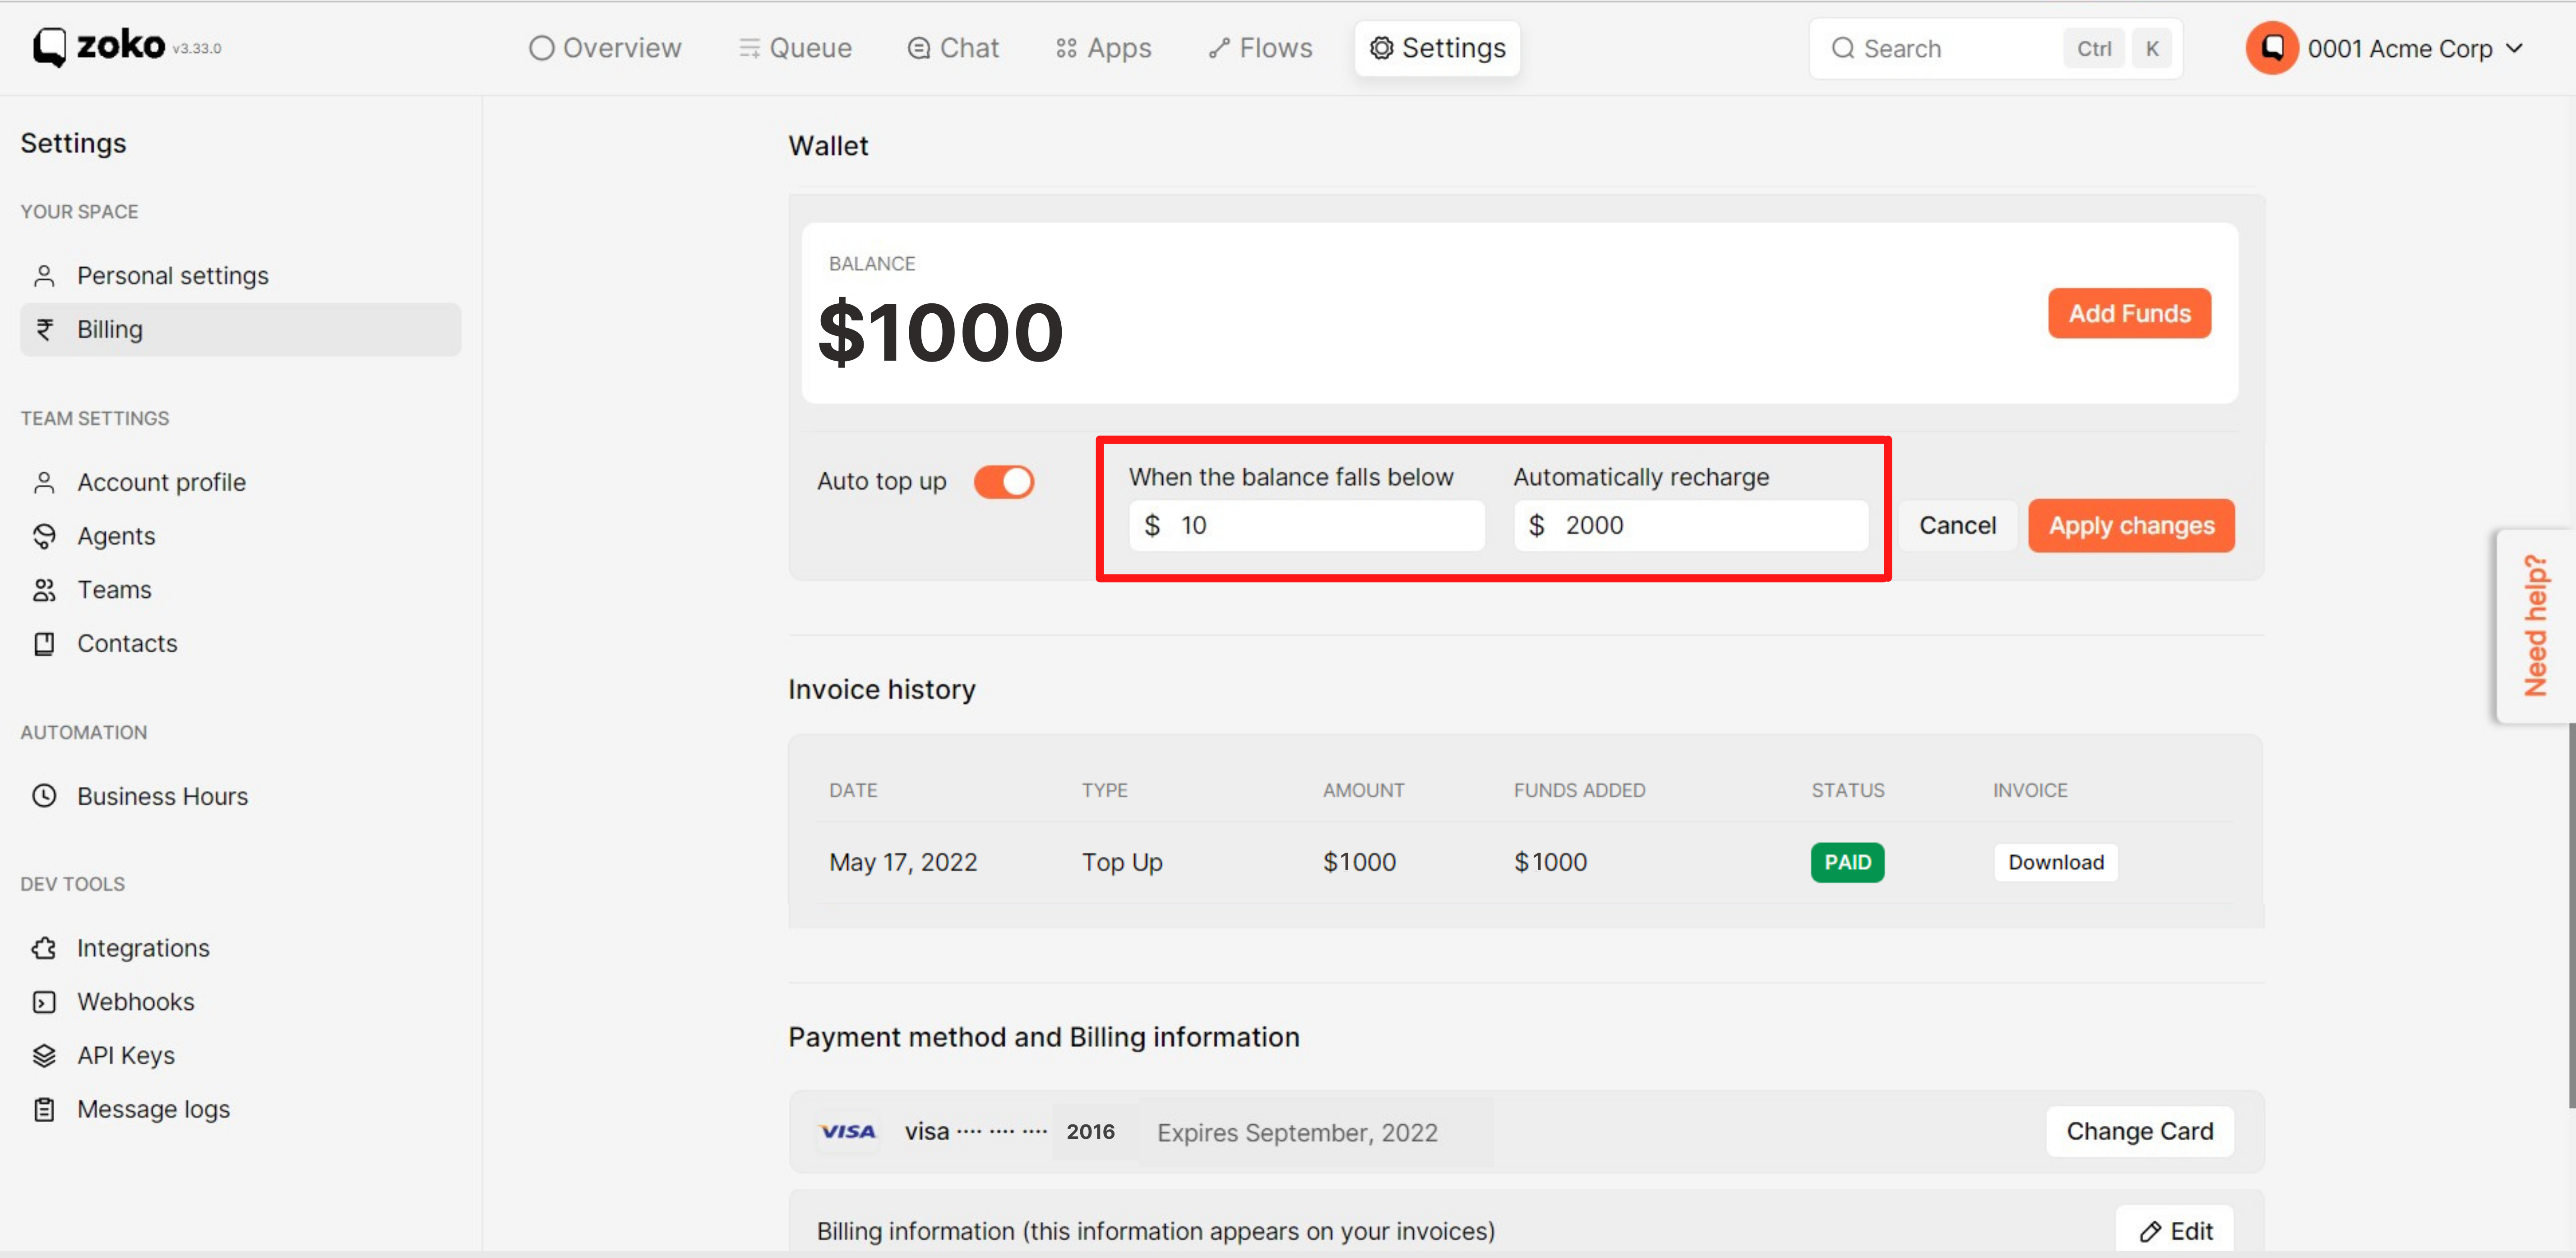Image resolution: width=2576 pixels, height=1258 pixels.
Task: Click the Teams people icon
Action: click(x=44, y=590)
